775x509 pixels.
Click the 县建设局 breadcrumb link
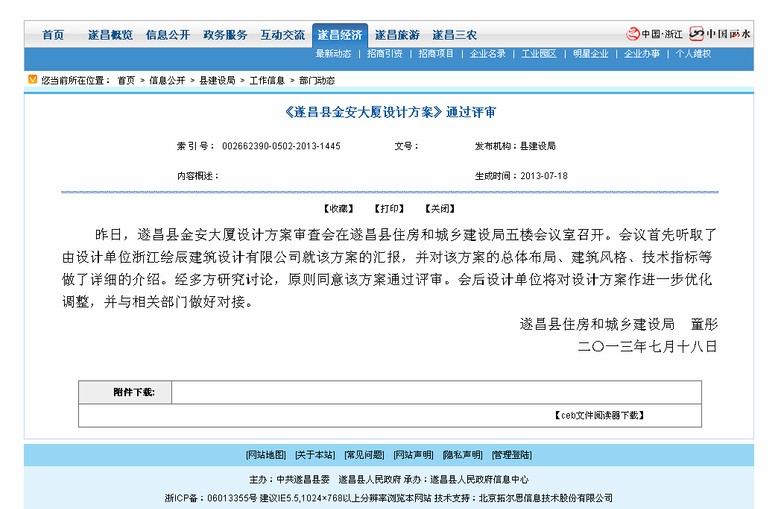(217, 80)
